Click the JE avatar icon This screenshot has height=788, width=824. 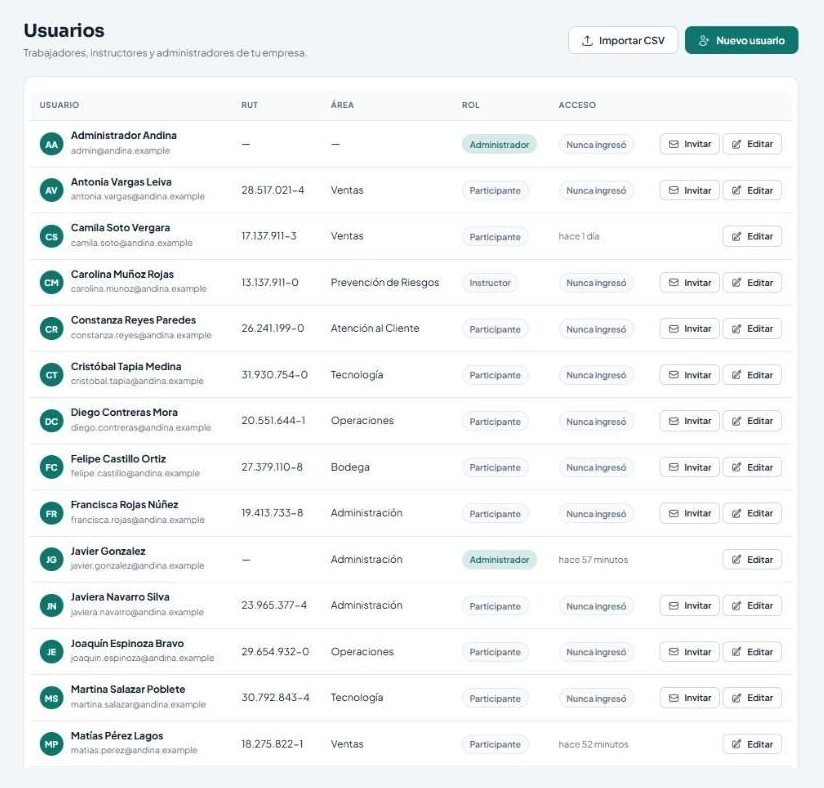tap(52, 652)
